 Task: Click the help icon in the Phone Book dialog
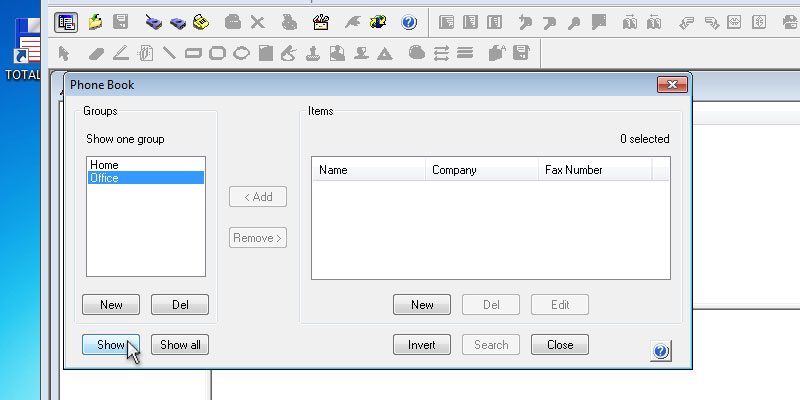click(660, 351)
